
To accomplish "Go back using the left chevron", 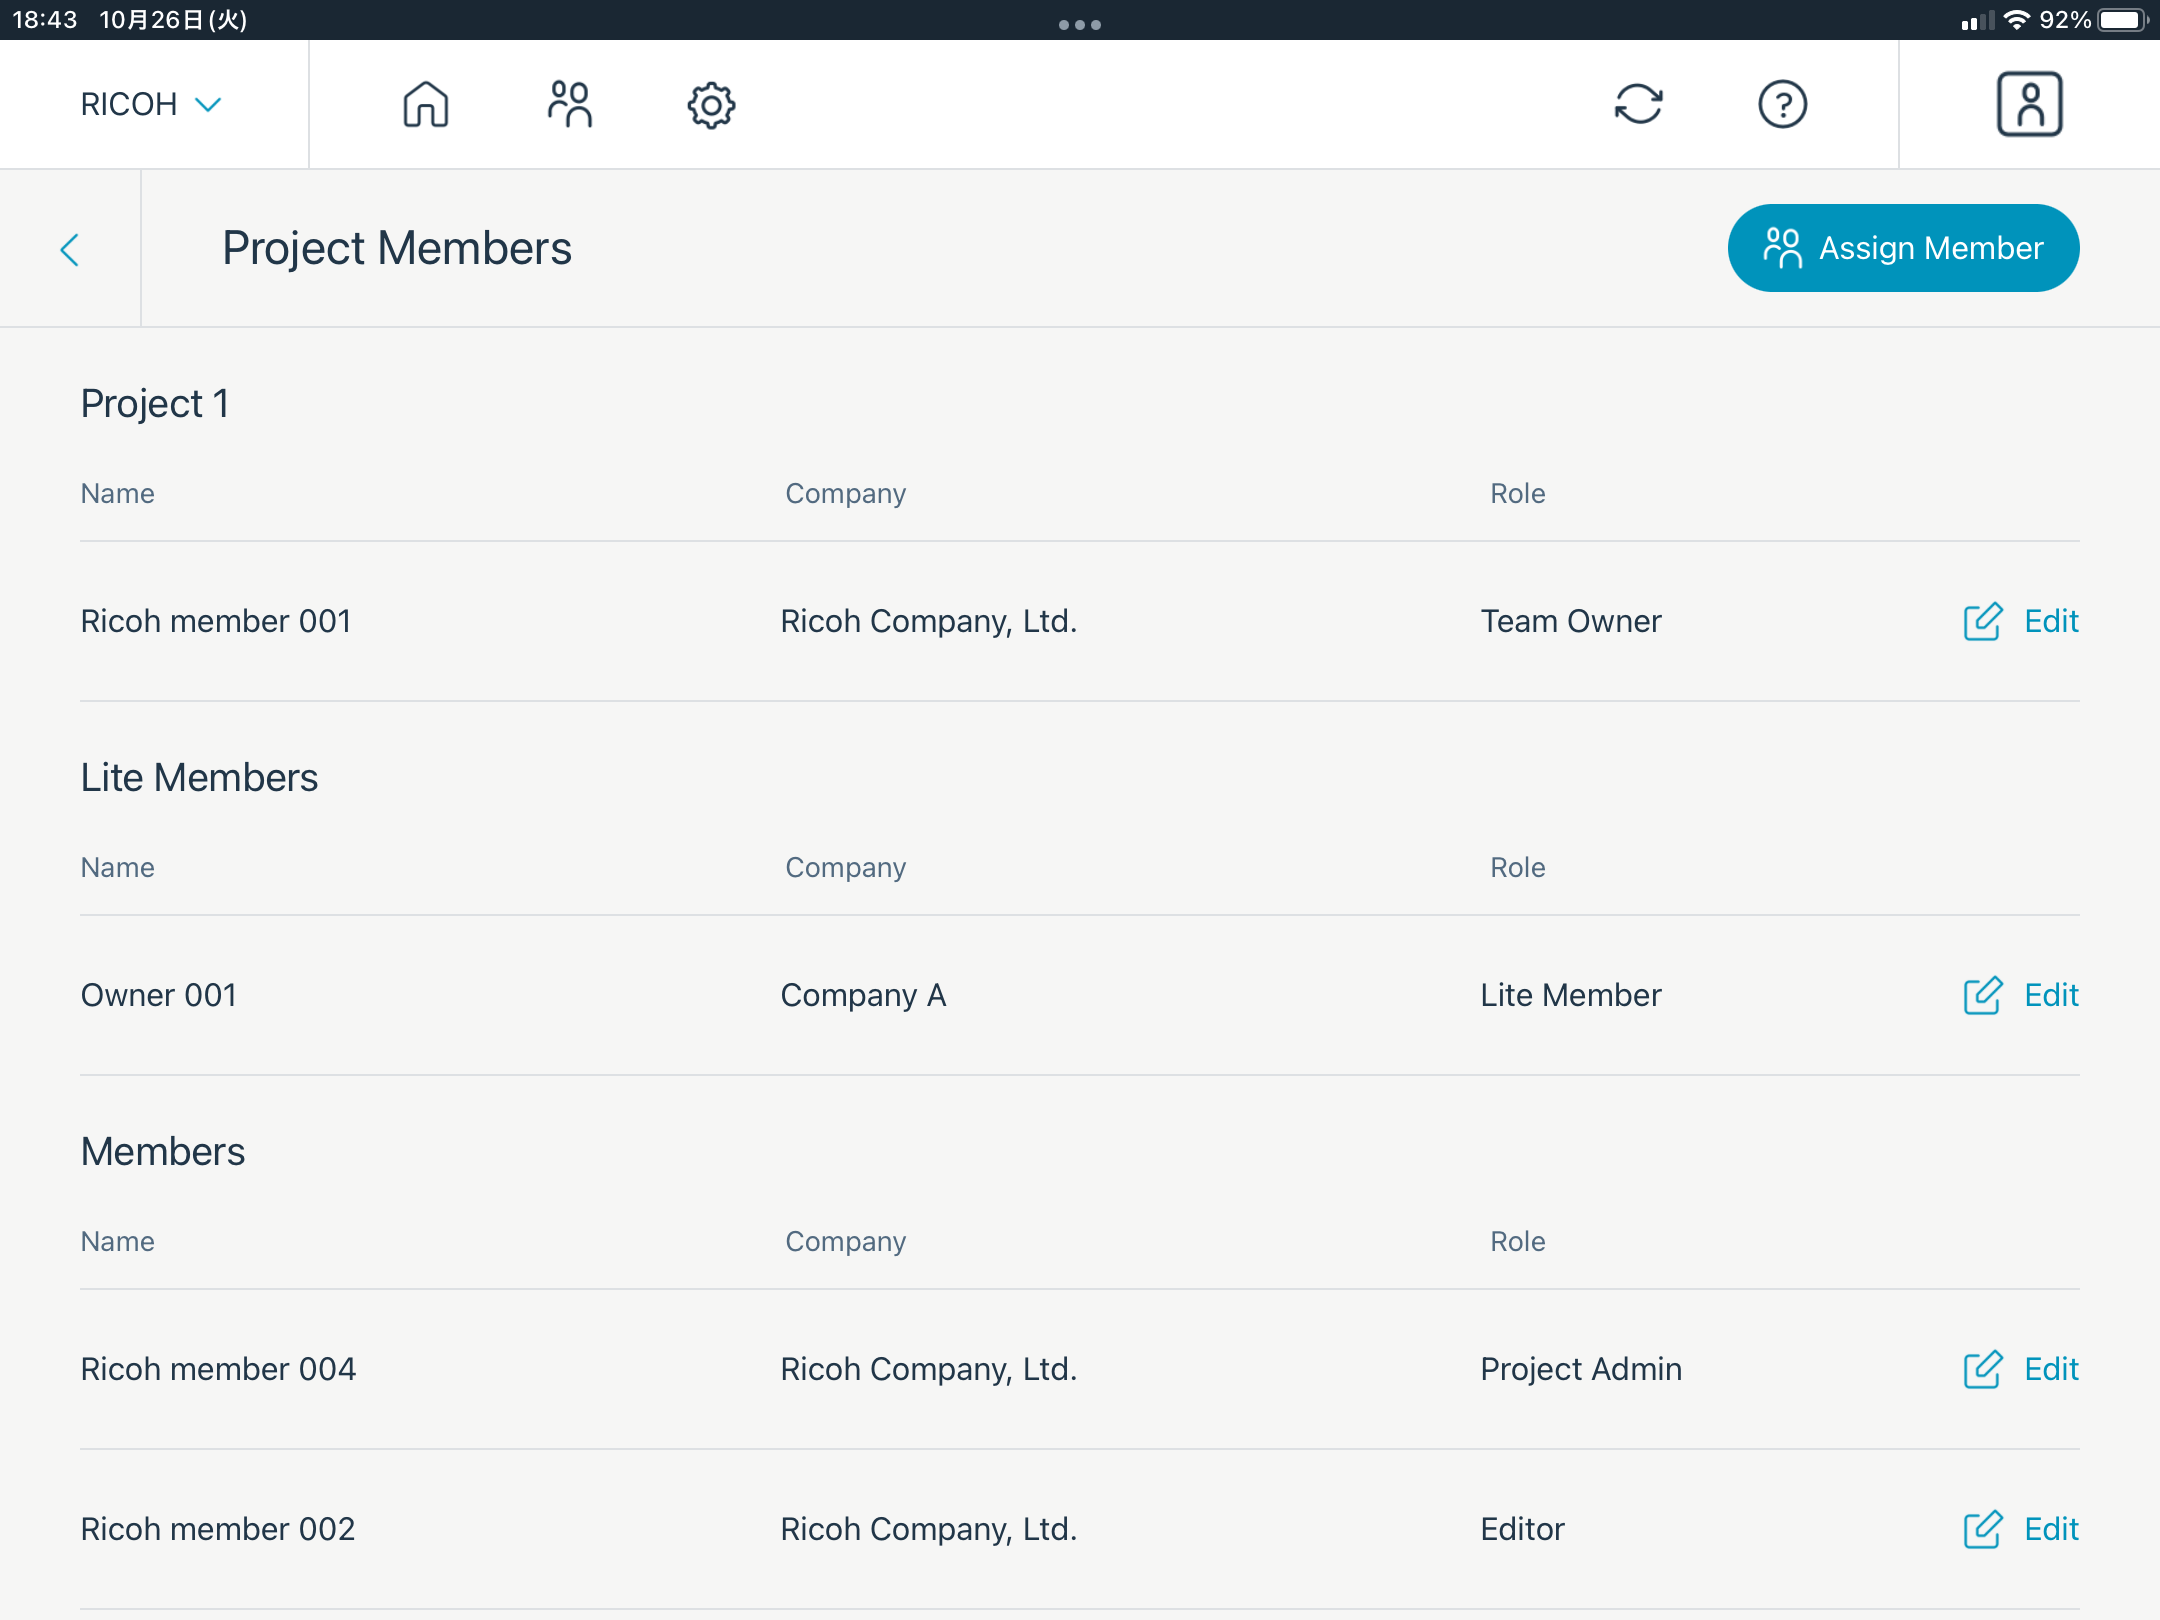I will pyautogui.click(x=71, y=250).
